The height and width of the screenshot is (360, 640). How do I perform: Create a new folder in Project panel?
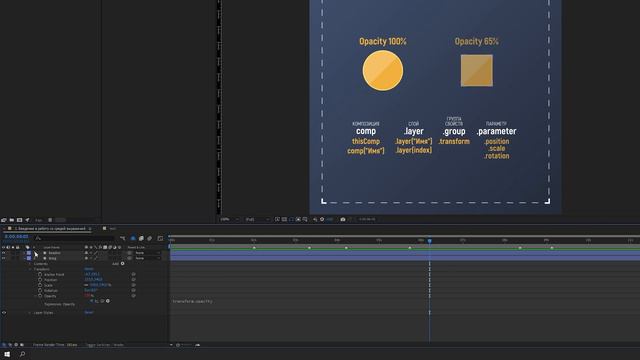(x=11, y=220)
